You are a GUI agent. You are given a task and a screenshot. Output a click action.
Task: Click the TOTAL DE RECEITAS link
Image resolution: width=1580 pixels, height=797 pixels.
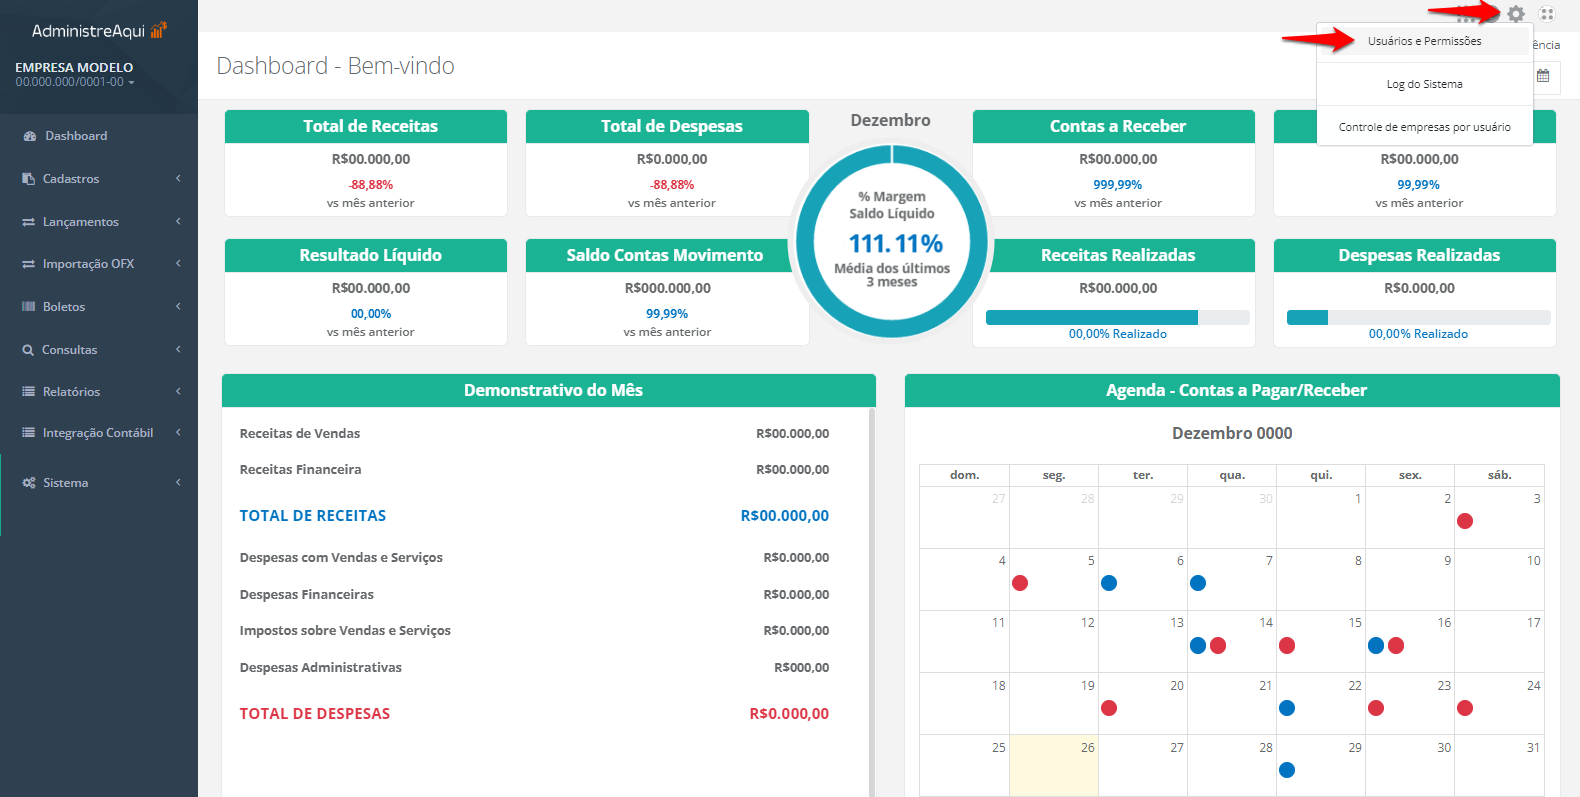312,516
